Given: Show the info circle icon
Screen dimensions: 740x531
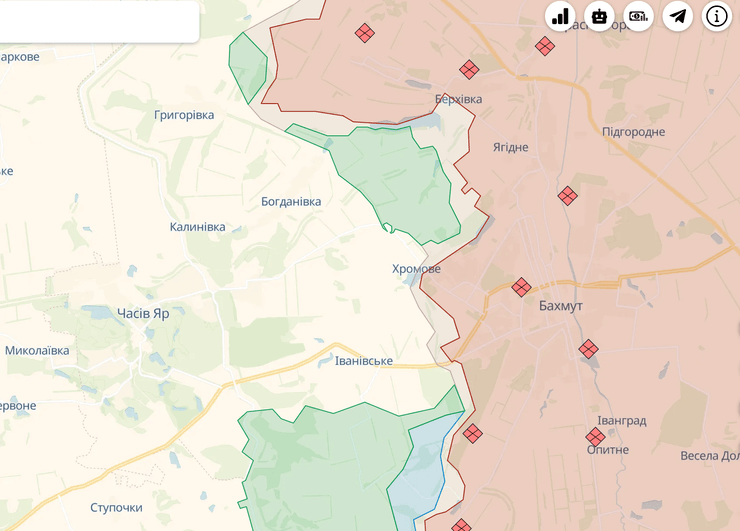Looking at the screenshot, I should tap(717, 16).
